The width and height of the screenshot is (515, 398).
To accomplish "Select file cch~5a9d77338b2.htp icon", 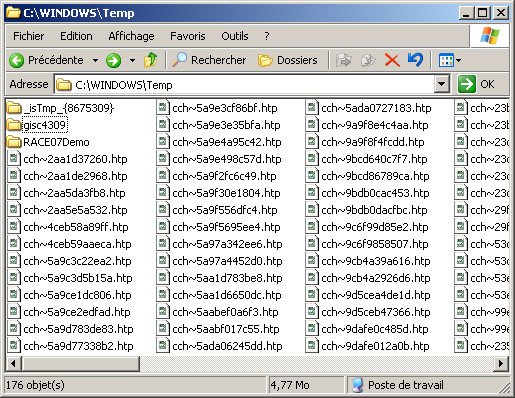I will (x=14, y=346).
